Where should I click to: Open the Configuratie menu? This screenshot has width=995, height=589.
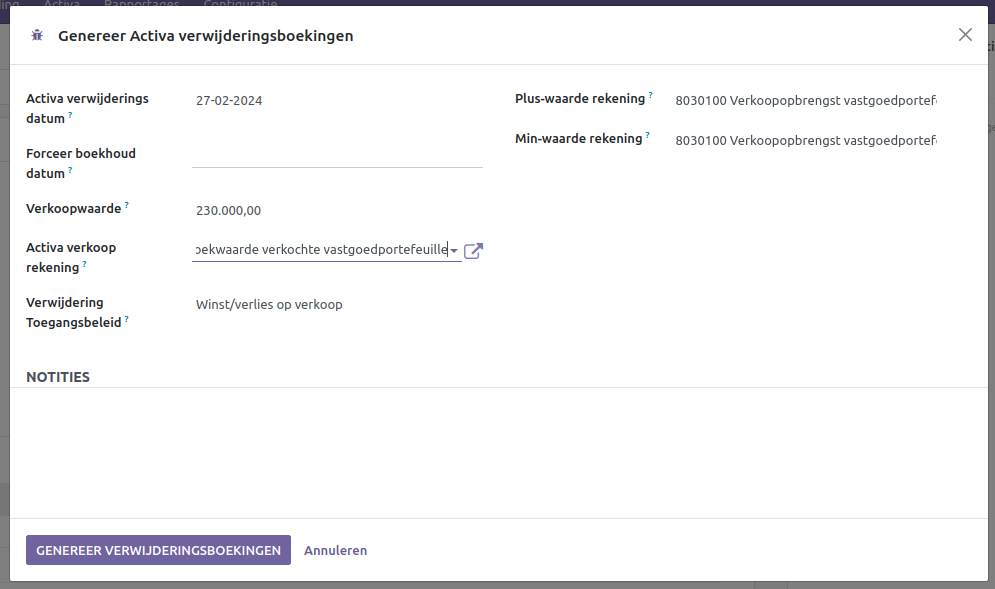tap(240, 3)
